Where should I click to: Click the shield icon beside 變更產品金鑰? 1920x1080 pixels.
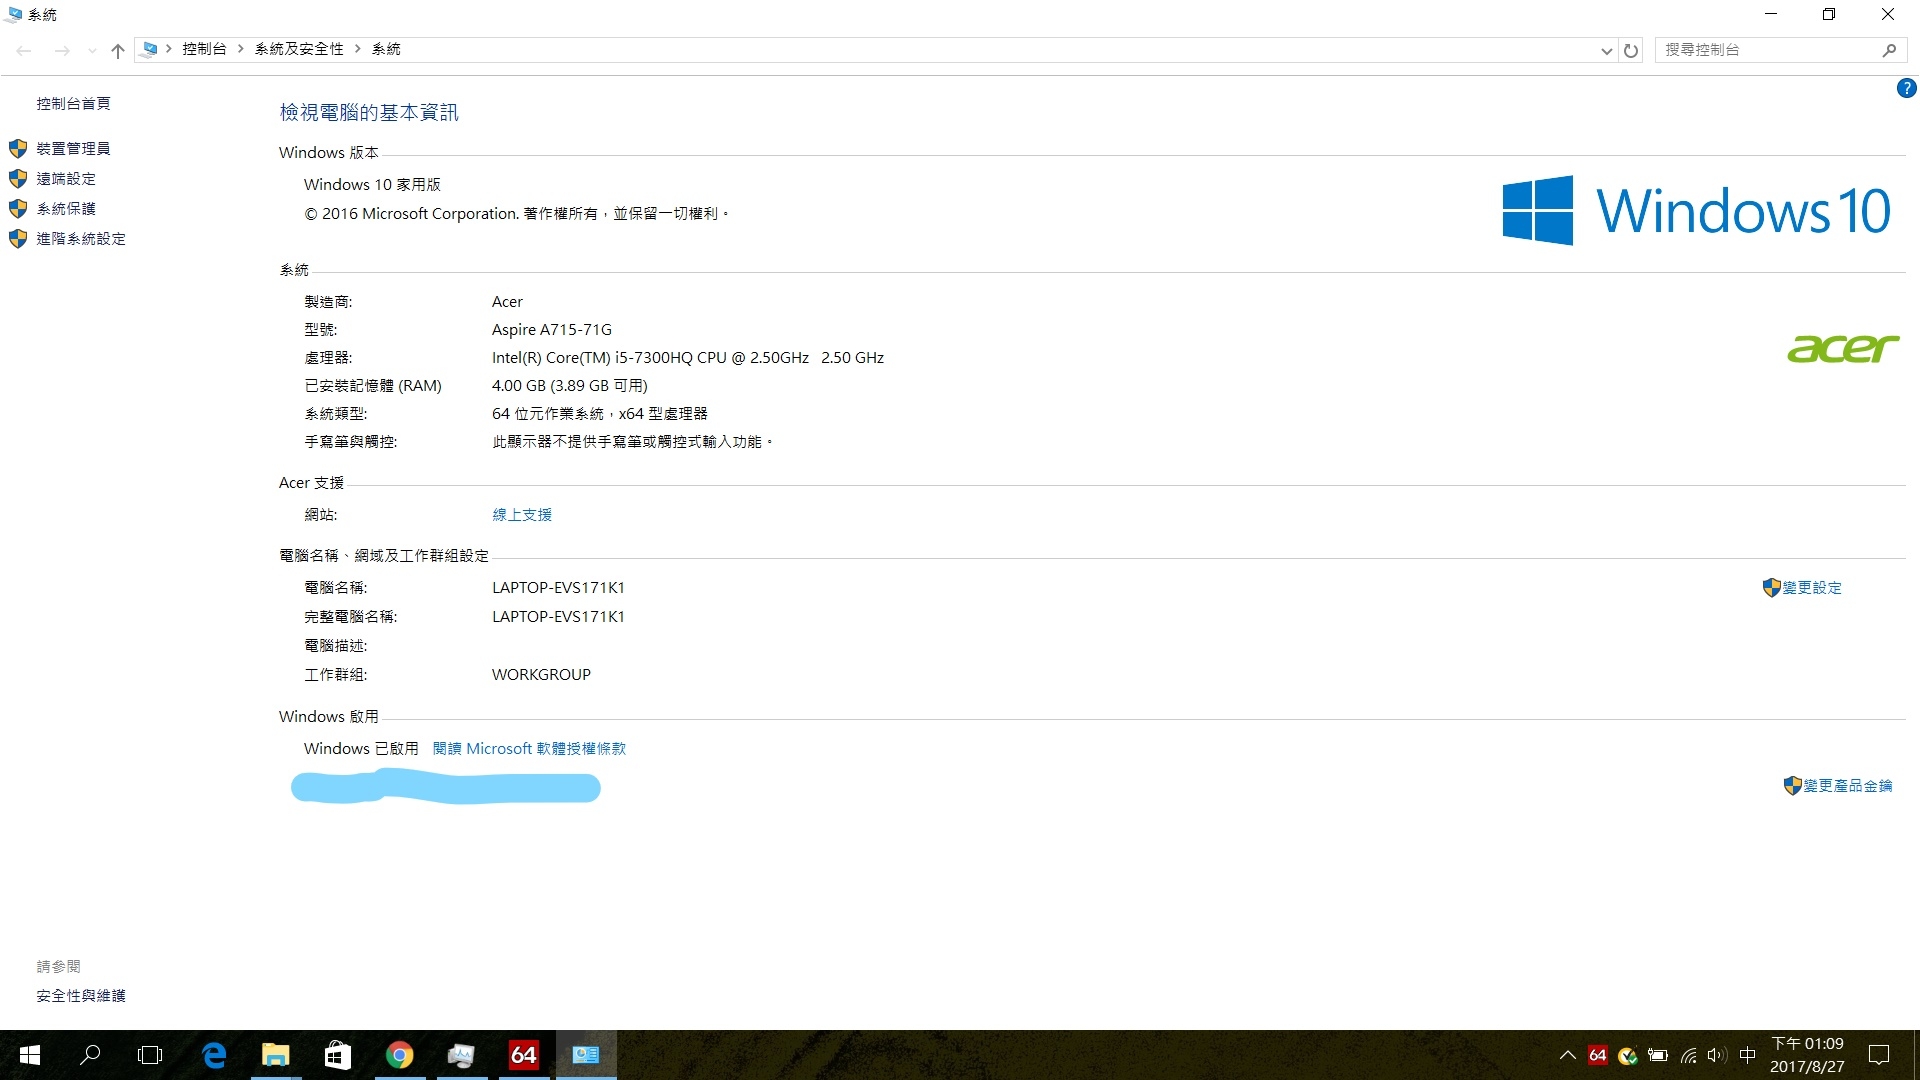[x=1792, y=786]
